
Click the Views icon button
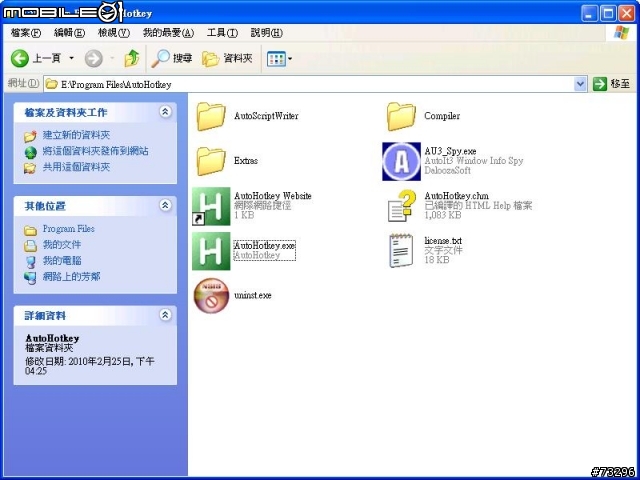(276, 59)
